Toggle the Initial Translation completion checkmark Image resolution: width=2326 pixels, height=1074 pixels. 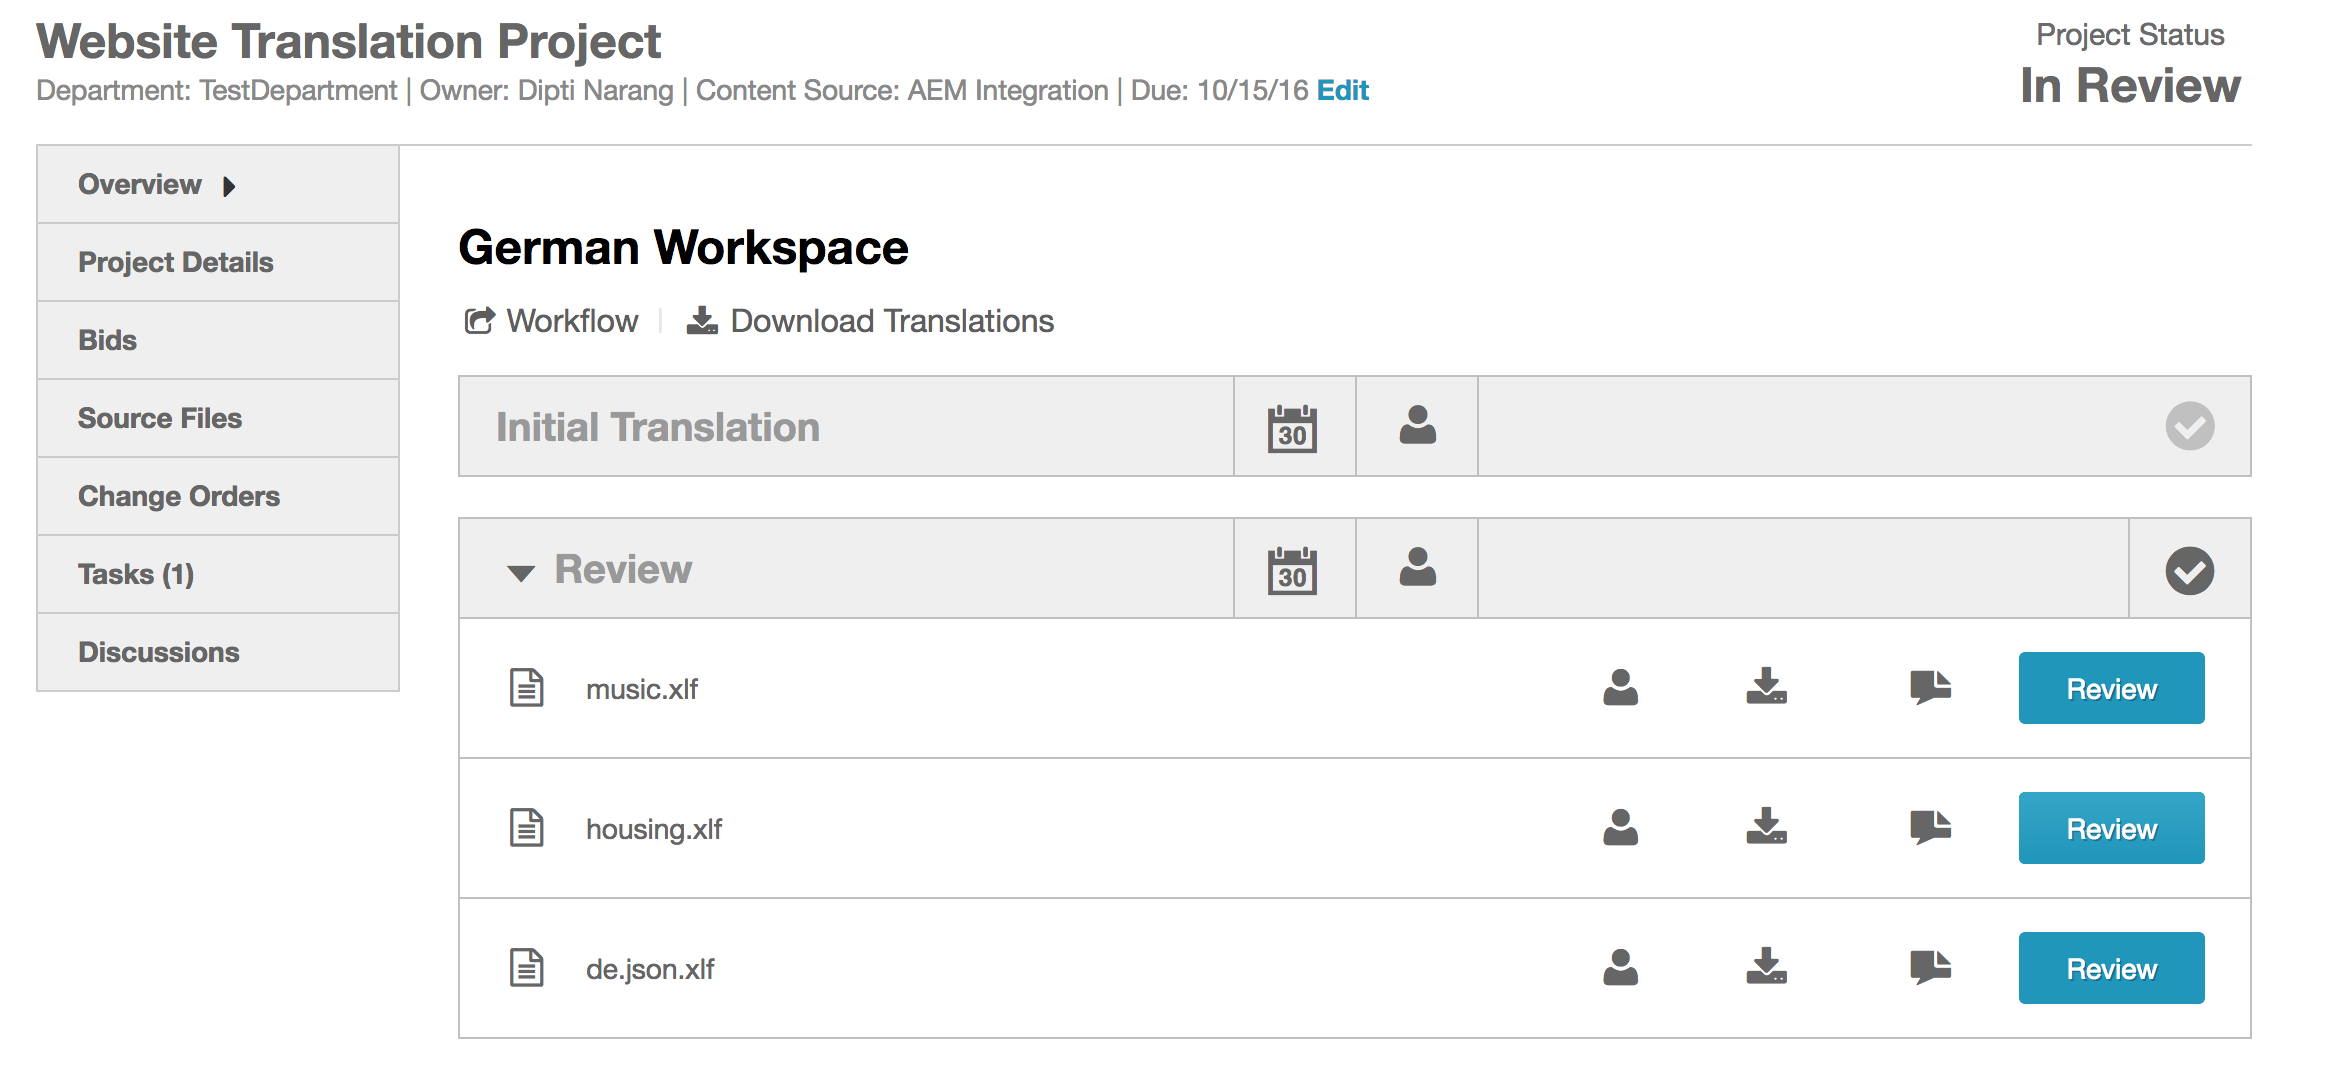2189,427
